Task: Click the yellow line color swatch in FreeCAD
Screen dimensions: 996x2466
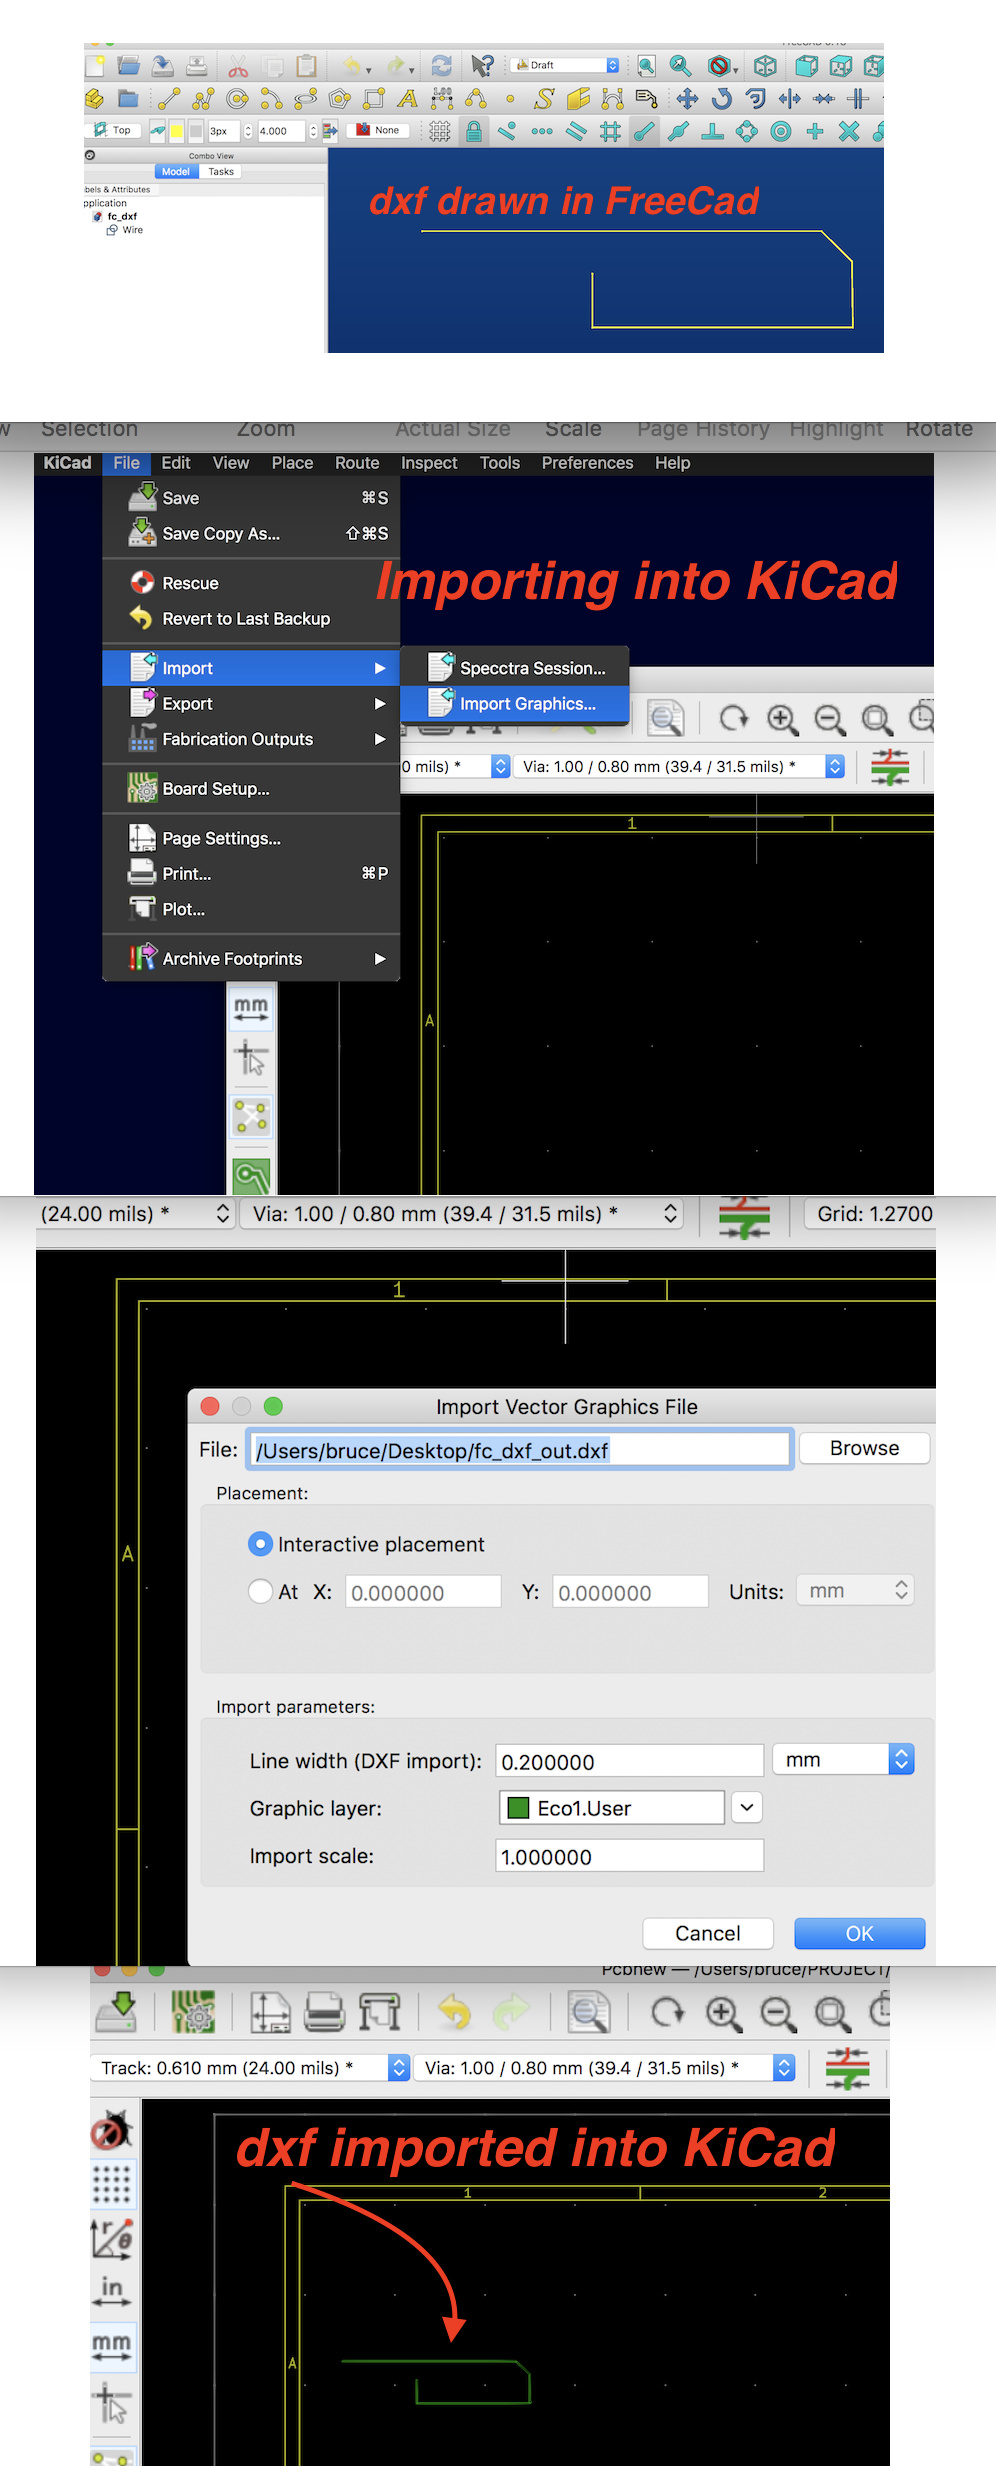Action: tap(176, 131)
